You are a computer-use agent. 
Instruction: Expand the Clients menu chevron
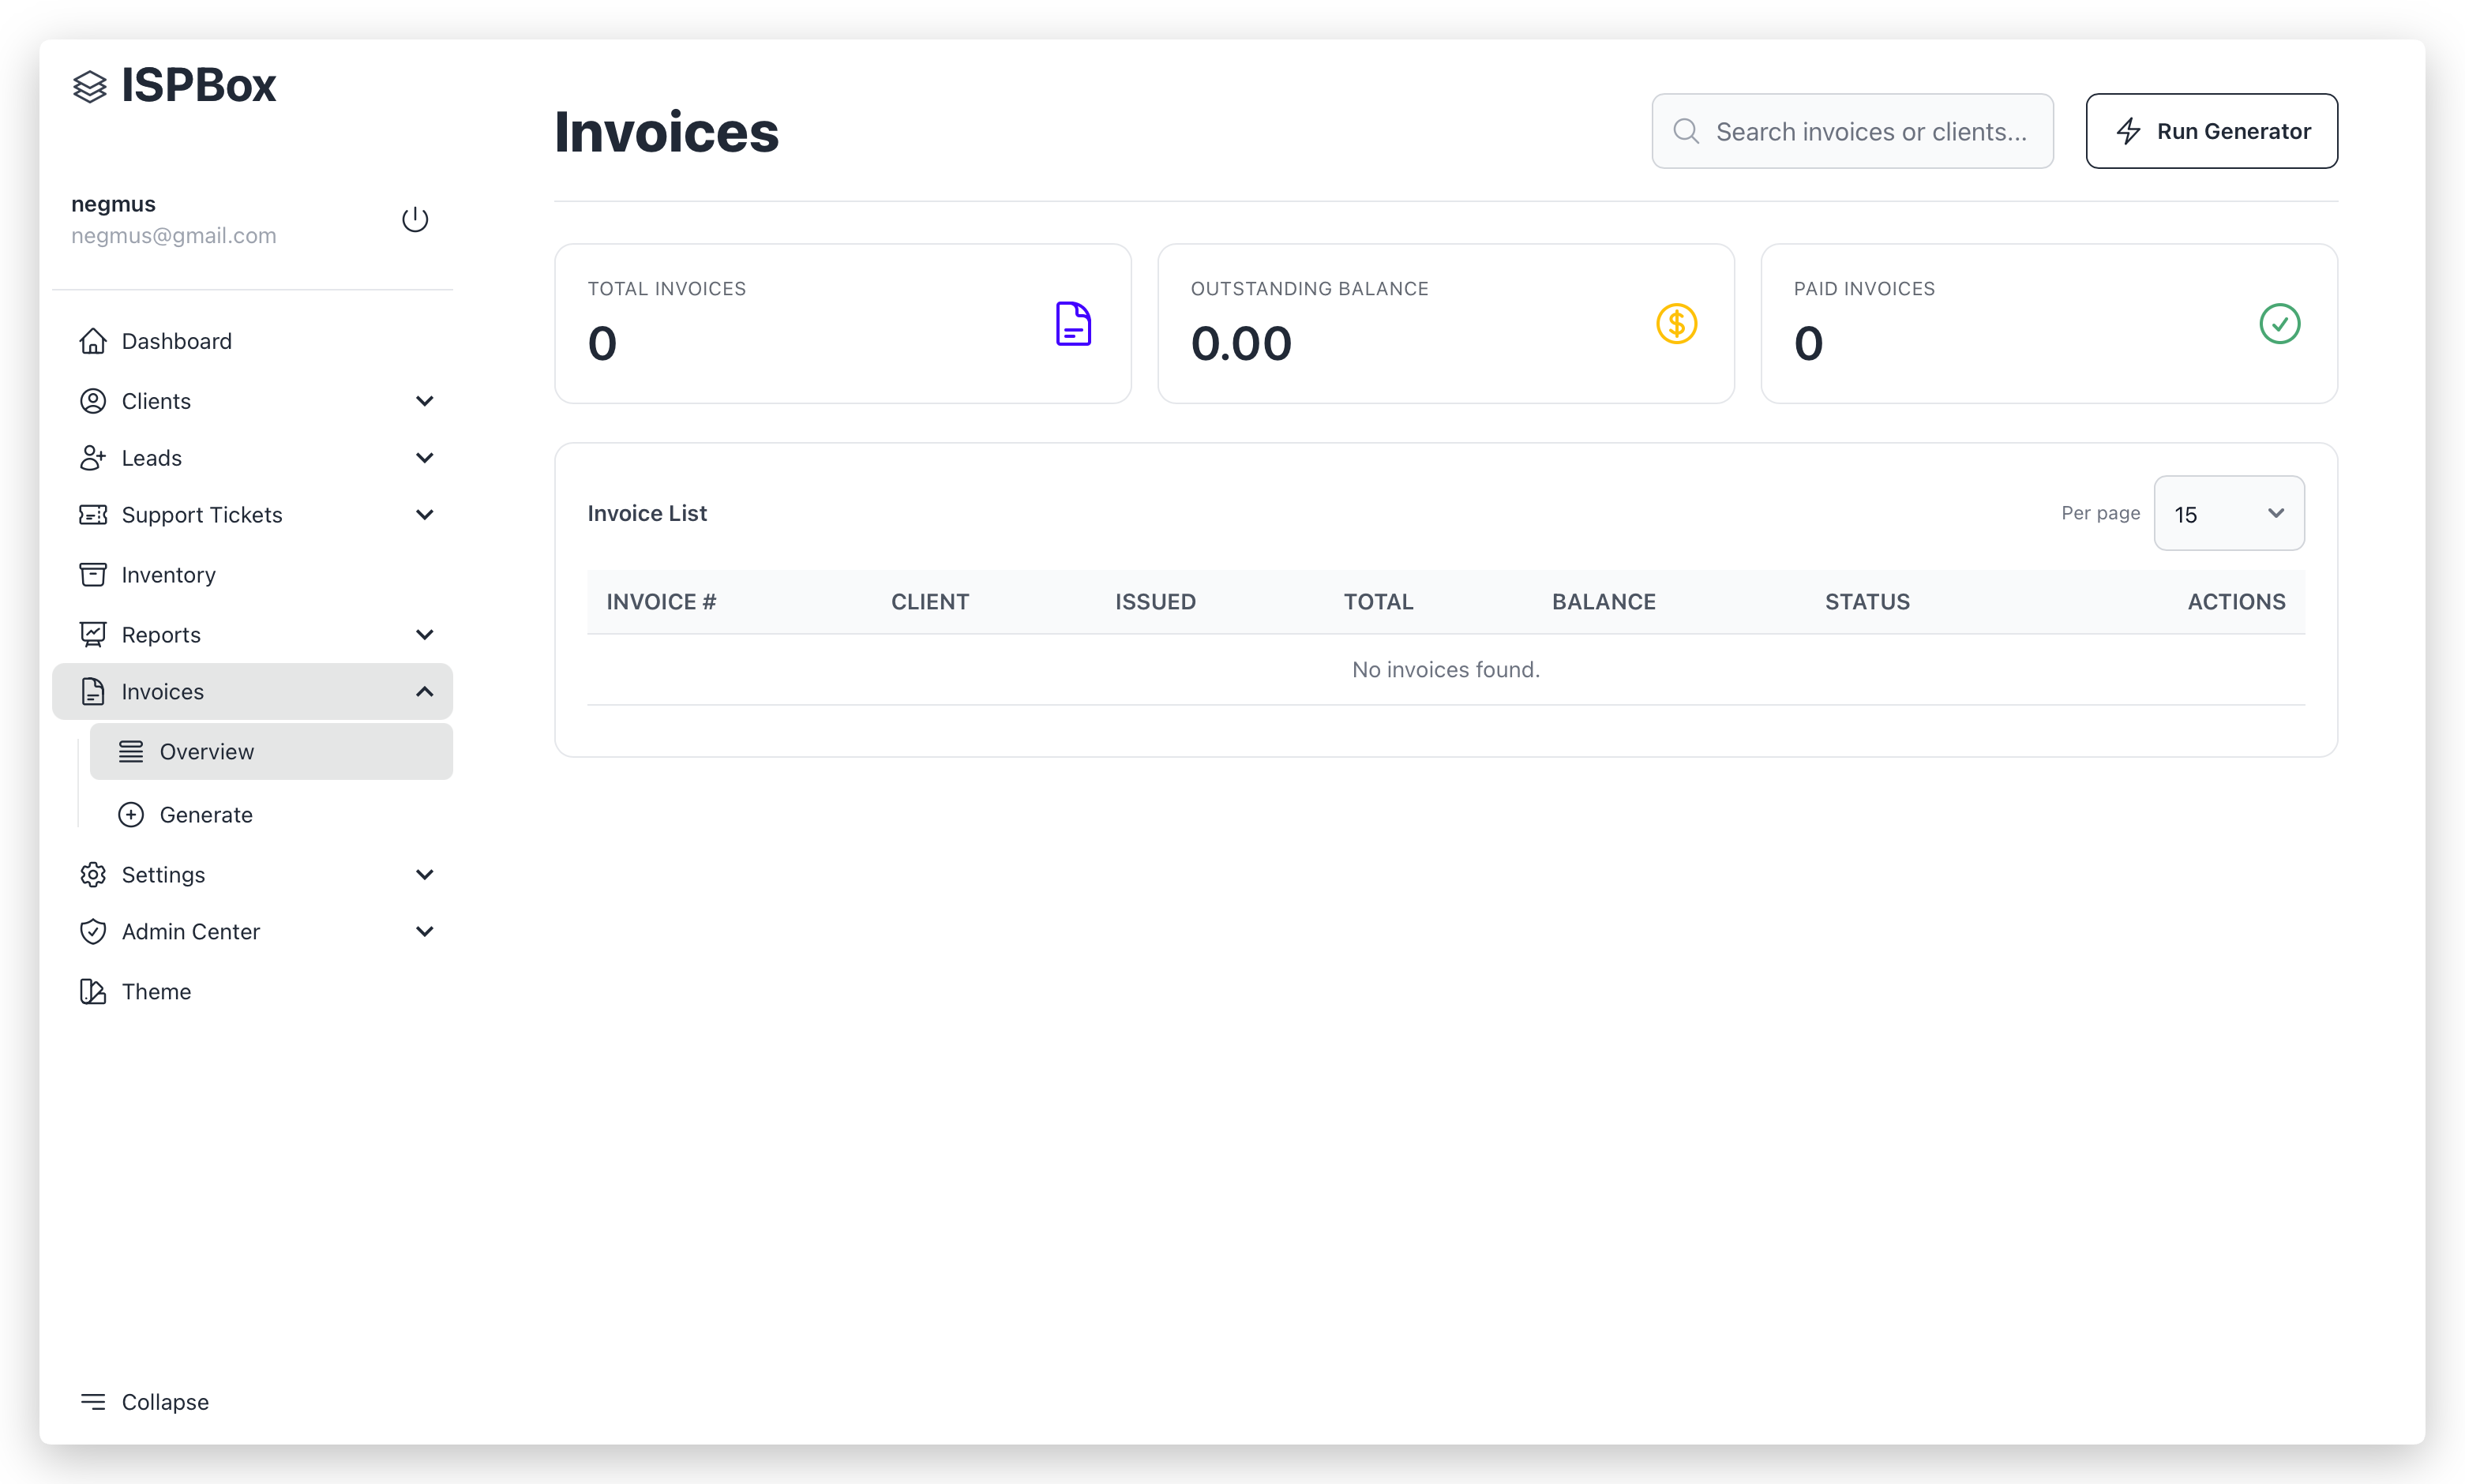(x=424, y=401)
